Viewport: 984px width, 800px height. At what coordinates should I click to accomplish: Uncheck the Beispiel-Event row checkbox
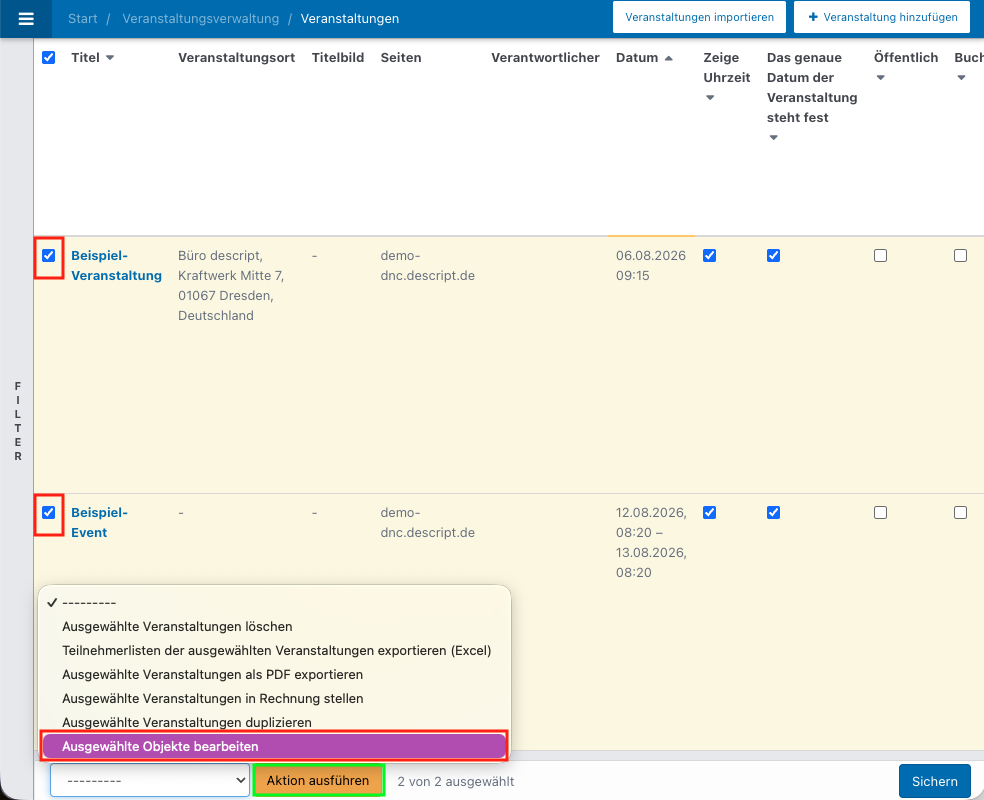48,513
